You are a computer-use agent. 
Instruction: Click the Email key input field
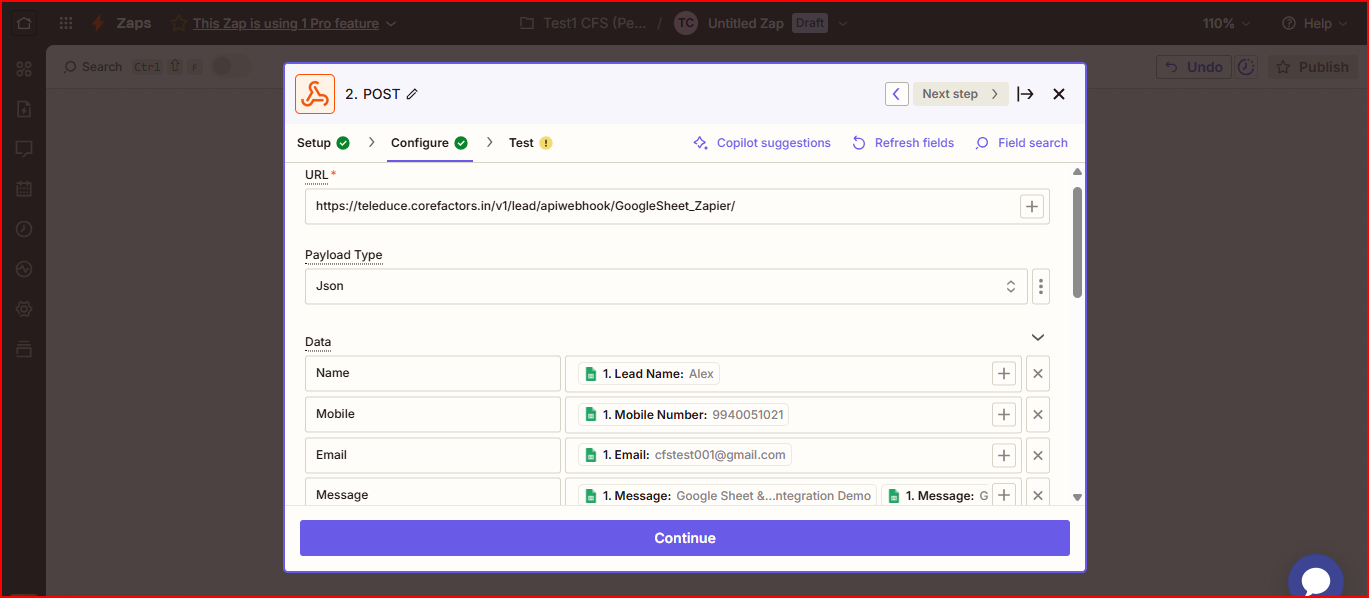click(x=432, y=456)
